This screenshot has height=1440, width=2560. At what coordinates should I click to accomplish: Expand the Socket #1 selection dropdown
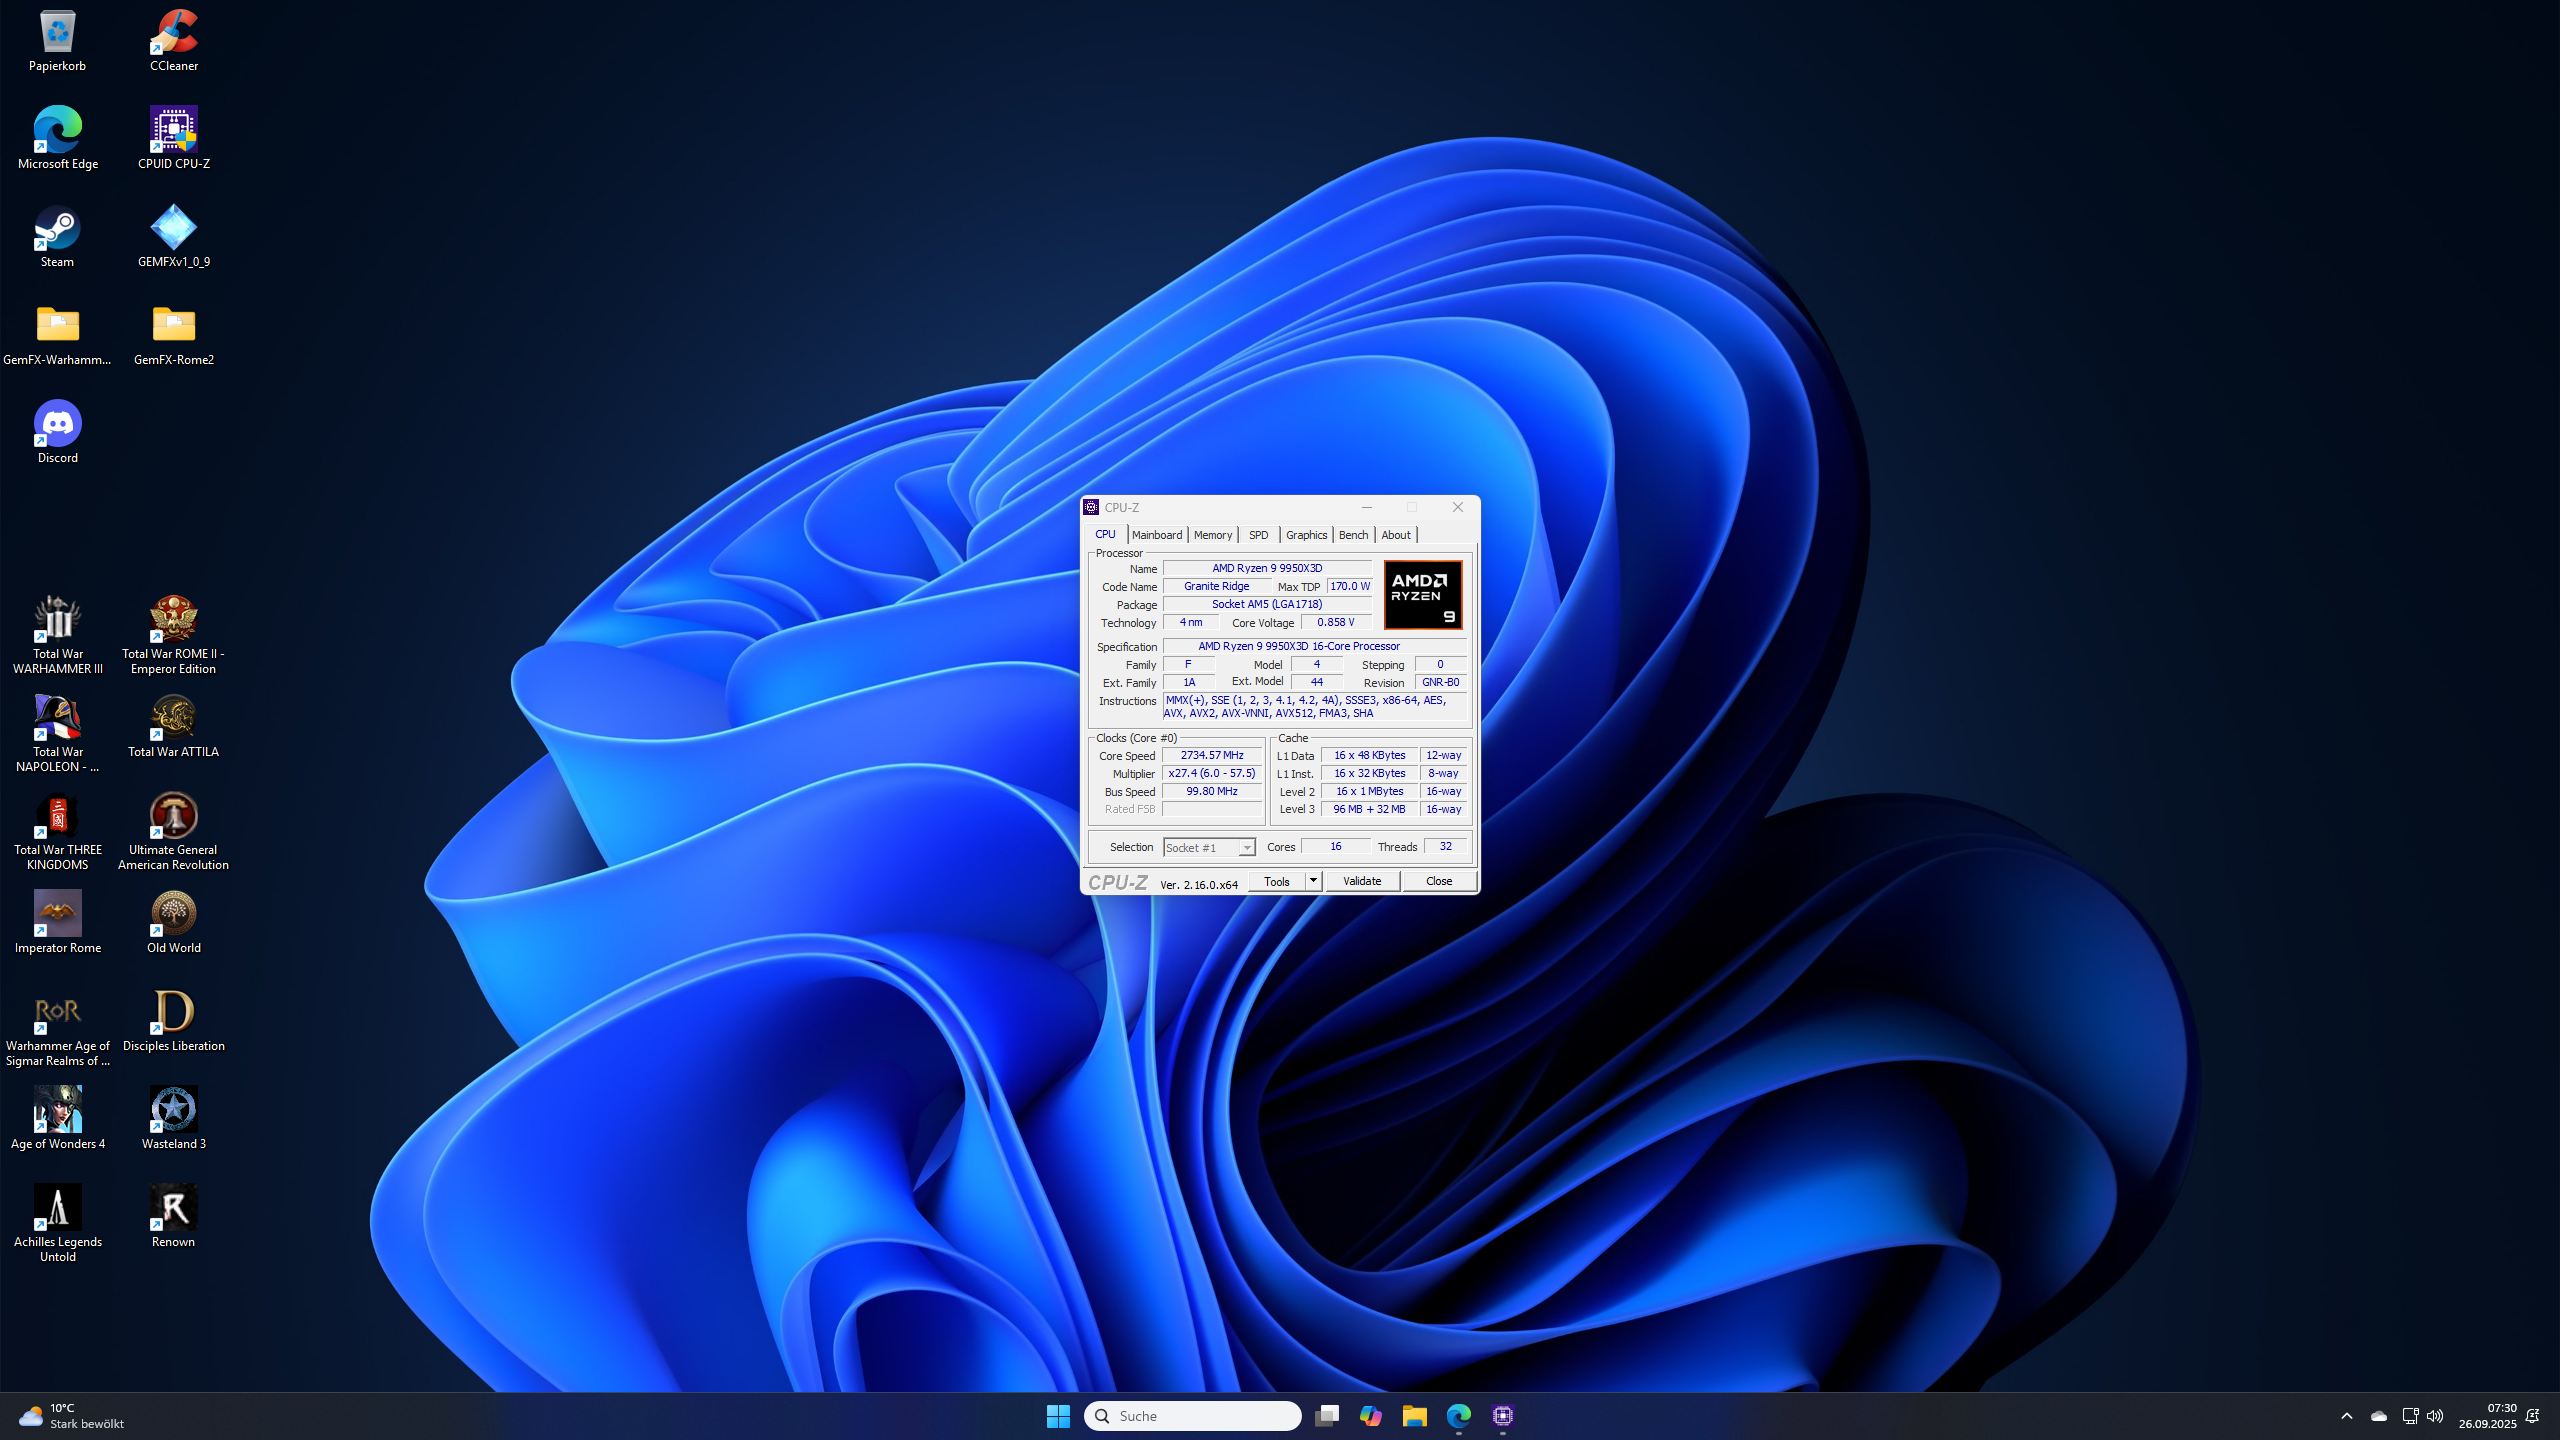tap(1246, 848)
